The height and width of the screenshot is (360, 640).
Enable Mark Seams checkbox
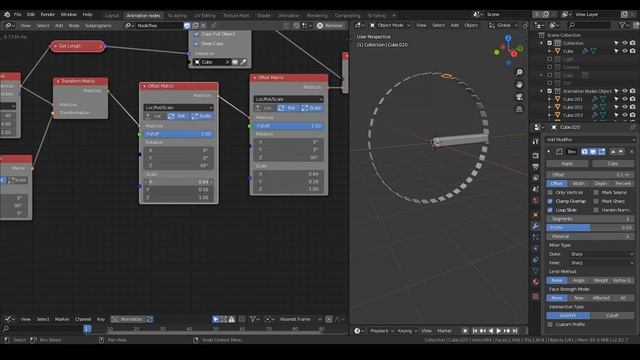pyautogui.click(x=596, y=192)
